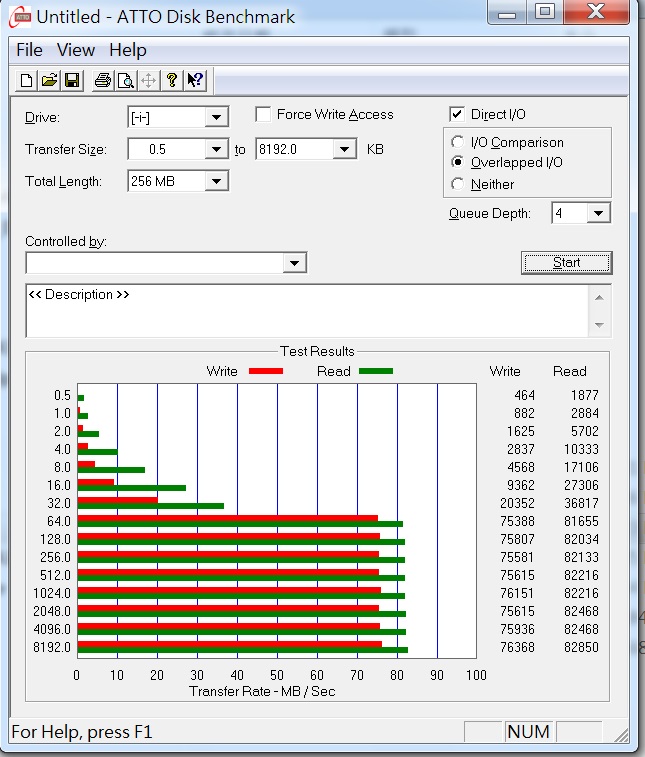The height and width of the screenshot is (757, 645).
Task: Click the Read column header
Action: coord(570,371)
